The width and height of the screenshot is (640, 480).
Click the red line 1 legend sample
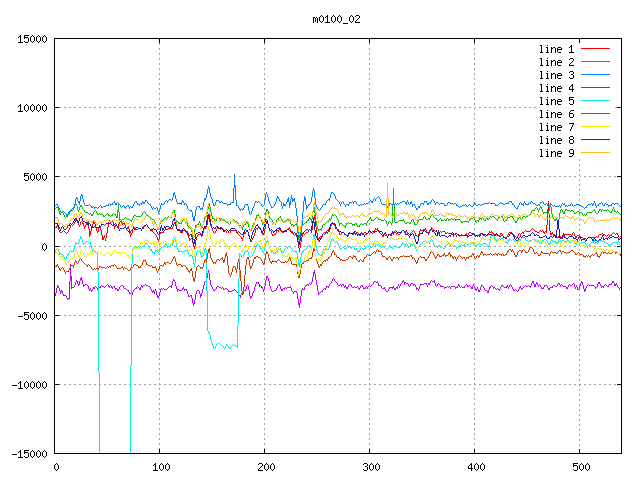596,49
